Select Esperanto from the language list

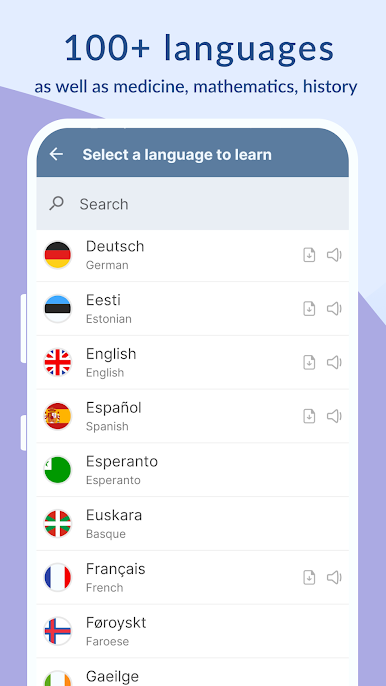(x=193, y=470)
